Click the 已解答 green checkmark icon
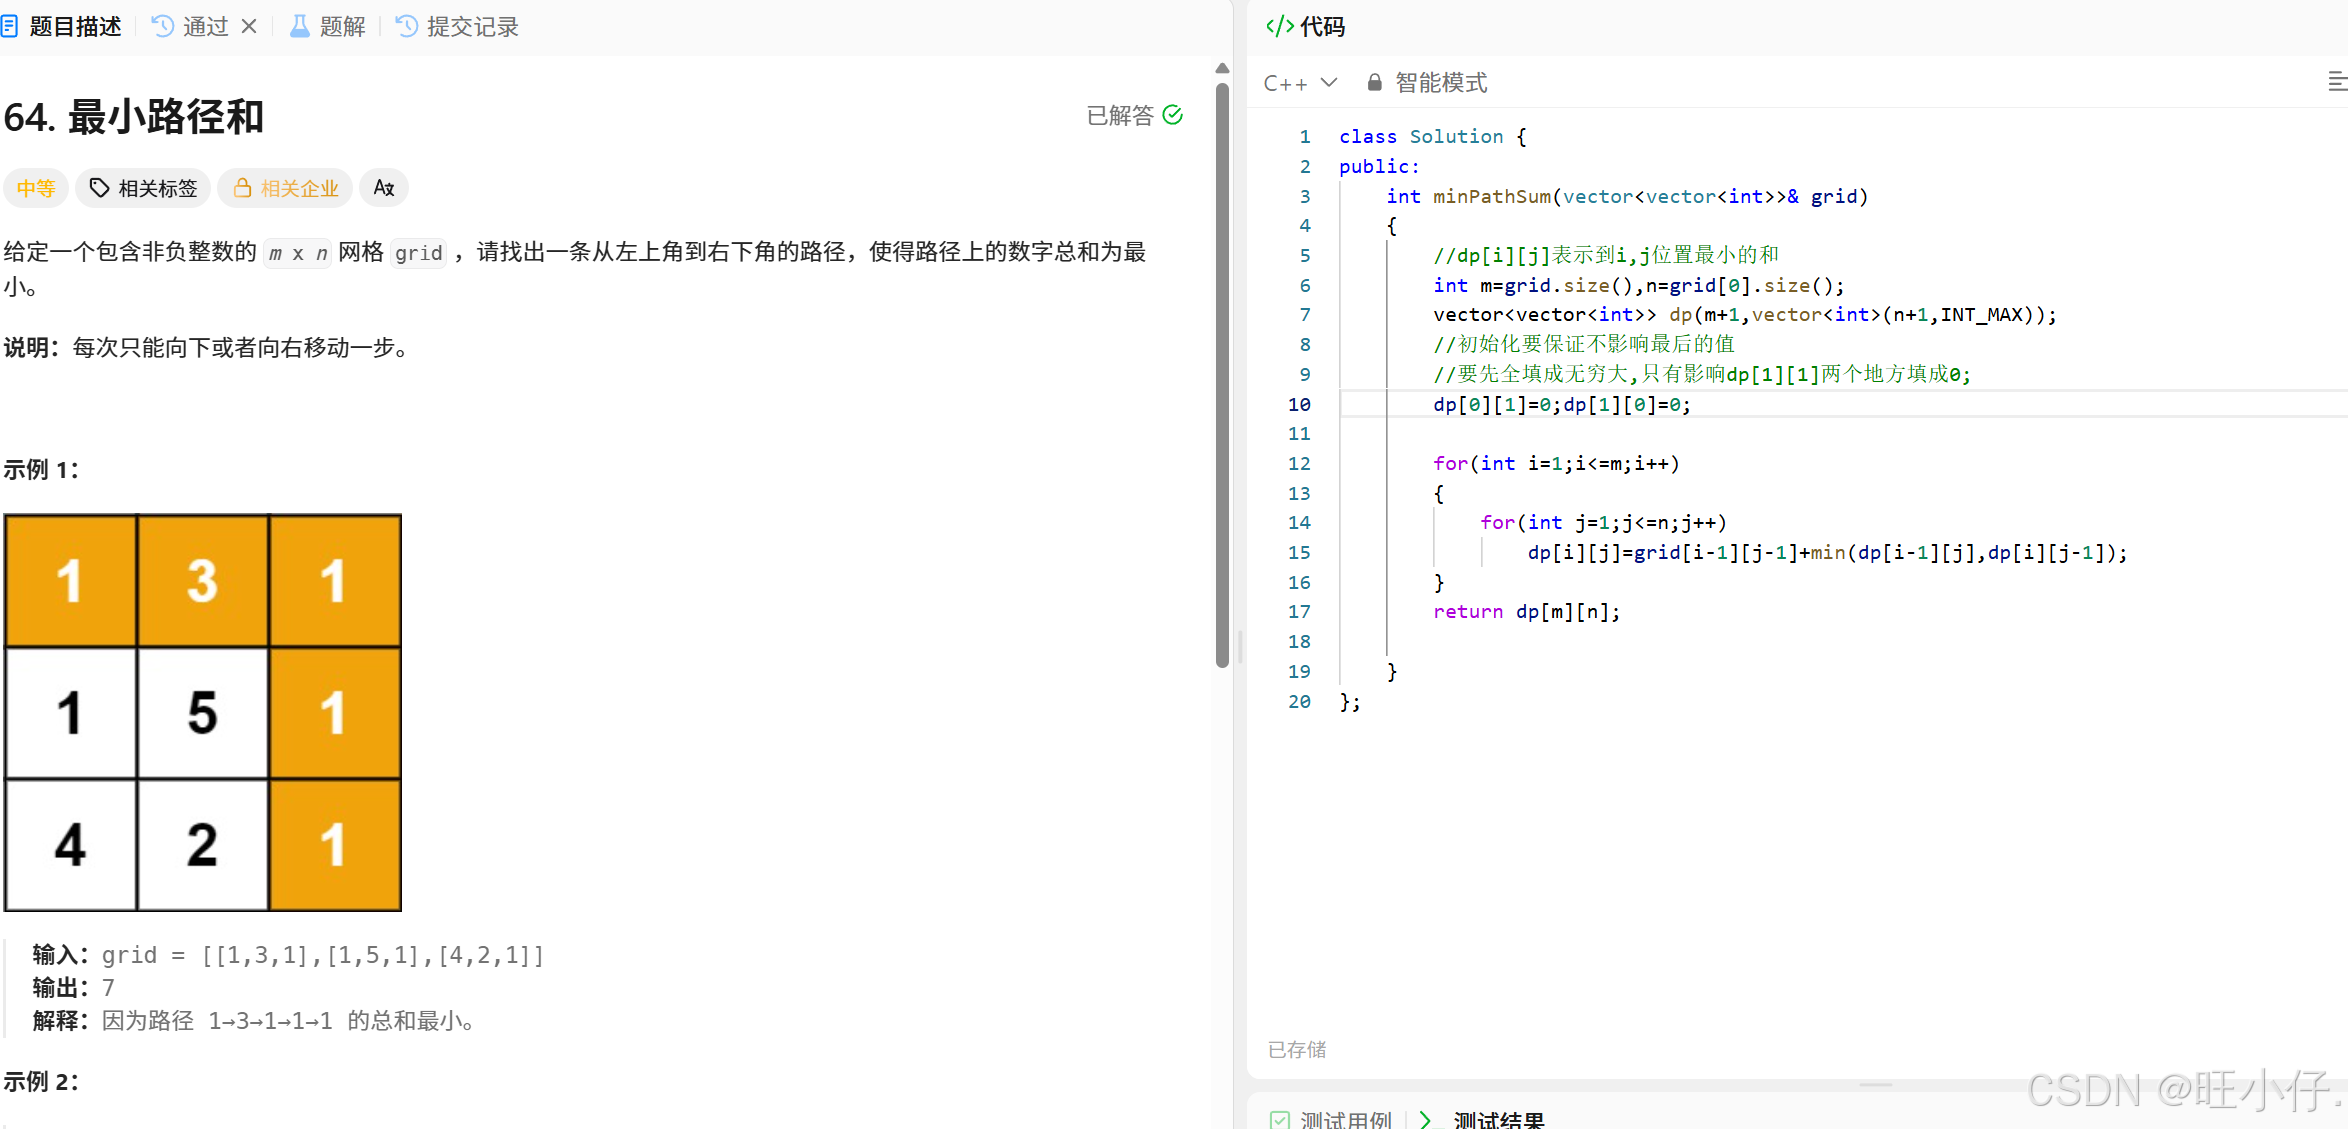2348x1129 pixels. (1173, 116)
